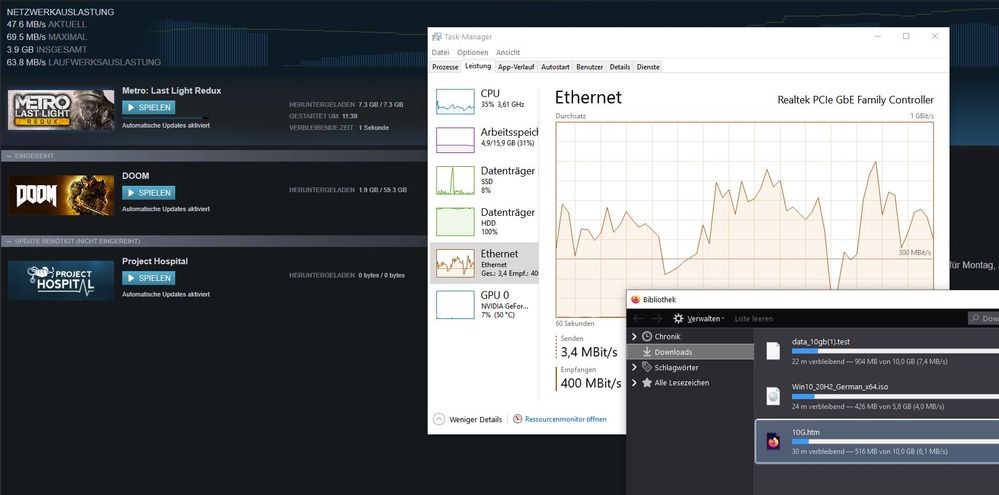Open the Datei menu in Task-Manager

coord(440,52)
